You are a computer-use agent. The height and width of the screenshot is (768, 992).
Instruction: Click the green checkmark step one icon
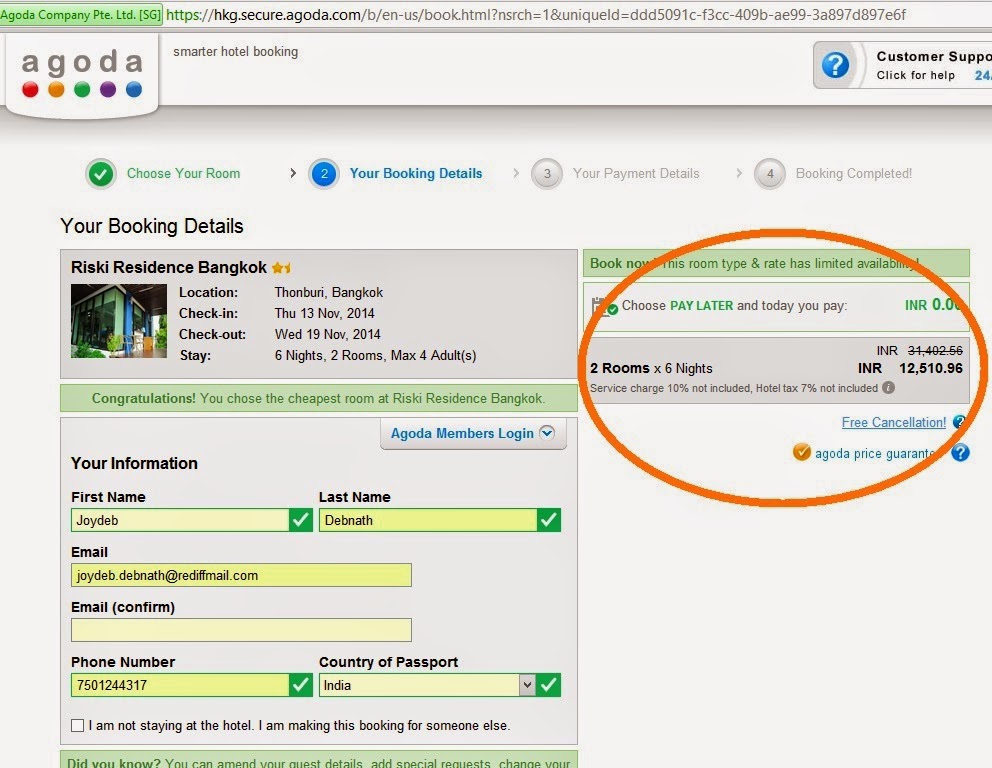pos(101,173)
